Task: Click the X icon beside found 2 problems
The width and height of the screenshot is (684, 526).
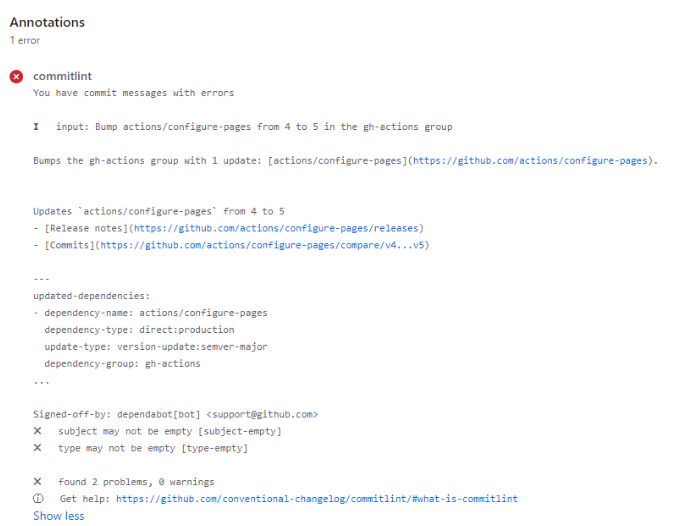Action: tap(38, 482)
